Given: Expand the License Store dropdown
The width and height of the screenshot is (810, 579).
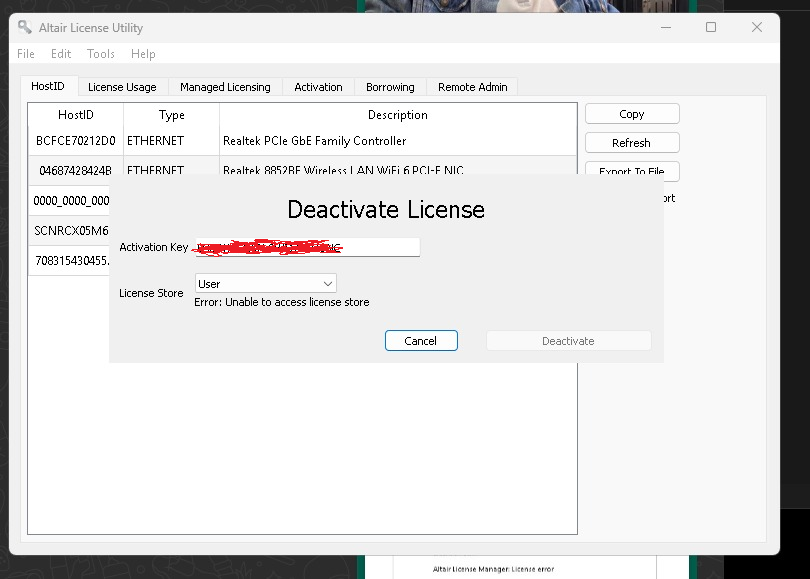Looking at the screenshot, I should pos(266,284).
